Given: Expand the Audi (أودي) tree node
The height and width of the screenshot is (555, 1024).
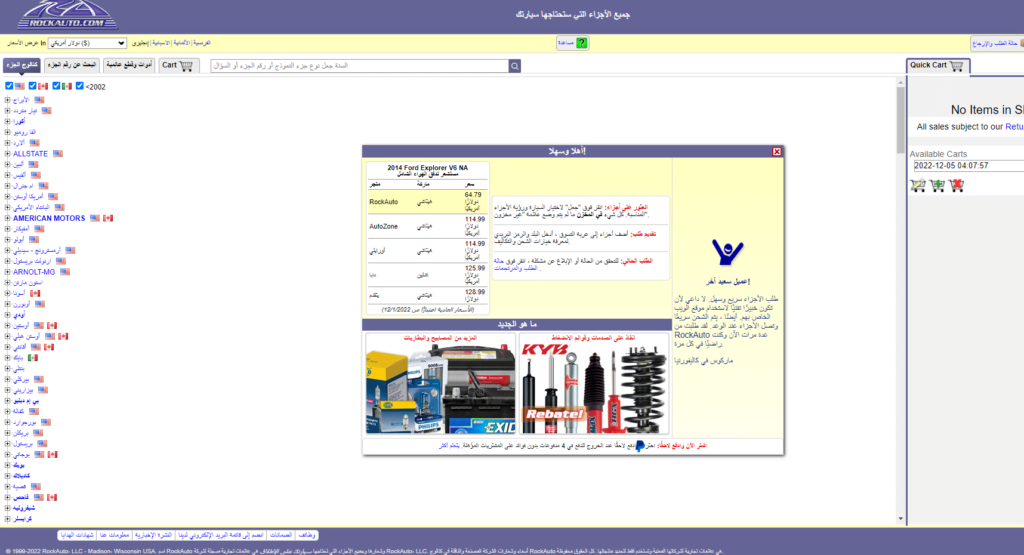Looking at the screenshot, I should pos(8,315).
